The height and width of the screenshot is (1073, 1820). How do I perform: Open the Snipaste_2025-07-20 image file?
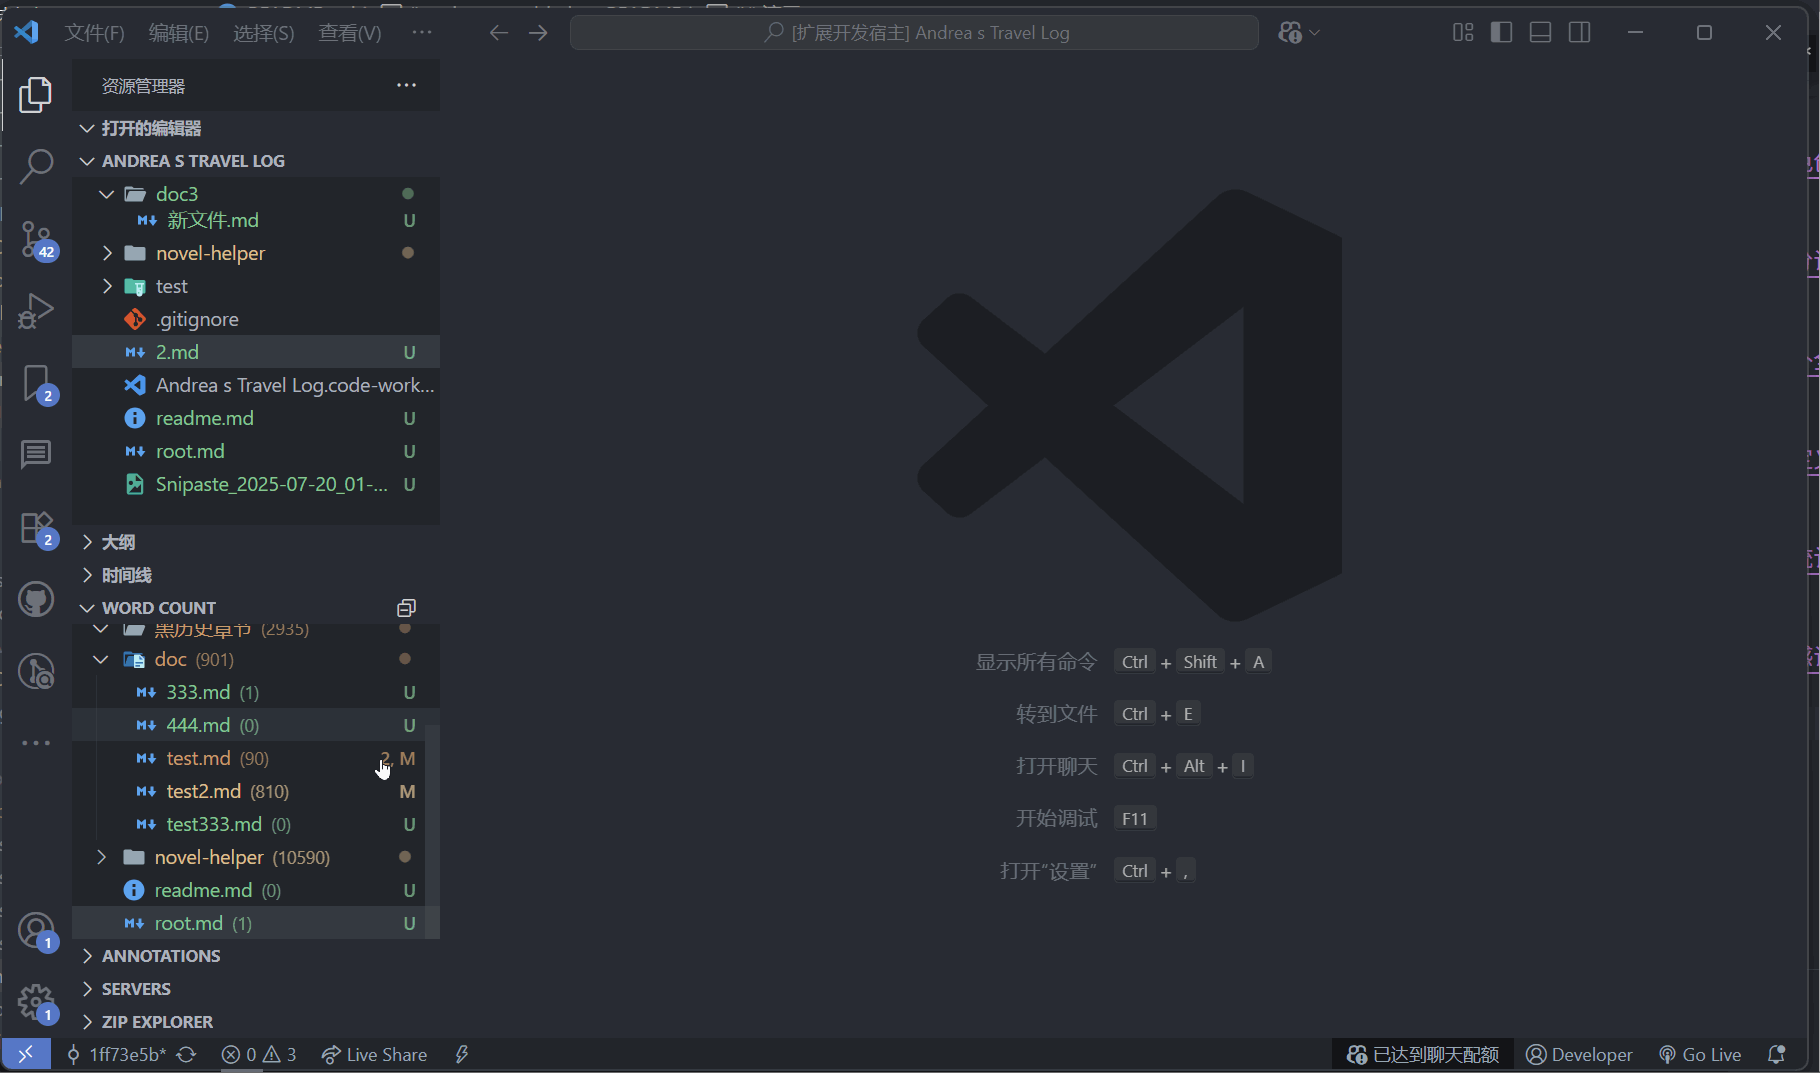256,484
